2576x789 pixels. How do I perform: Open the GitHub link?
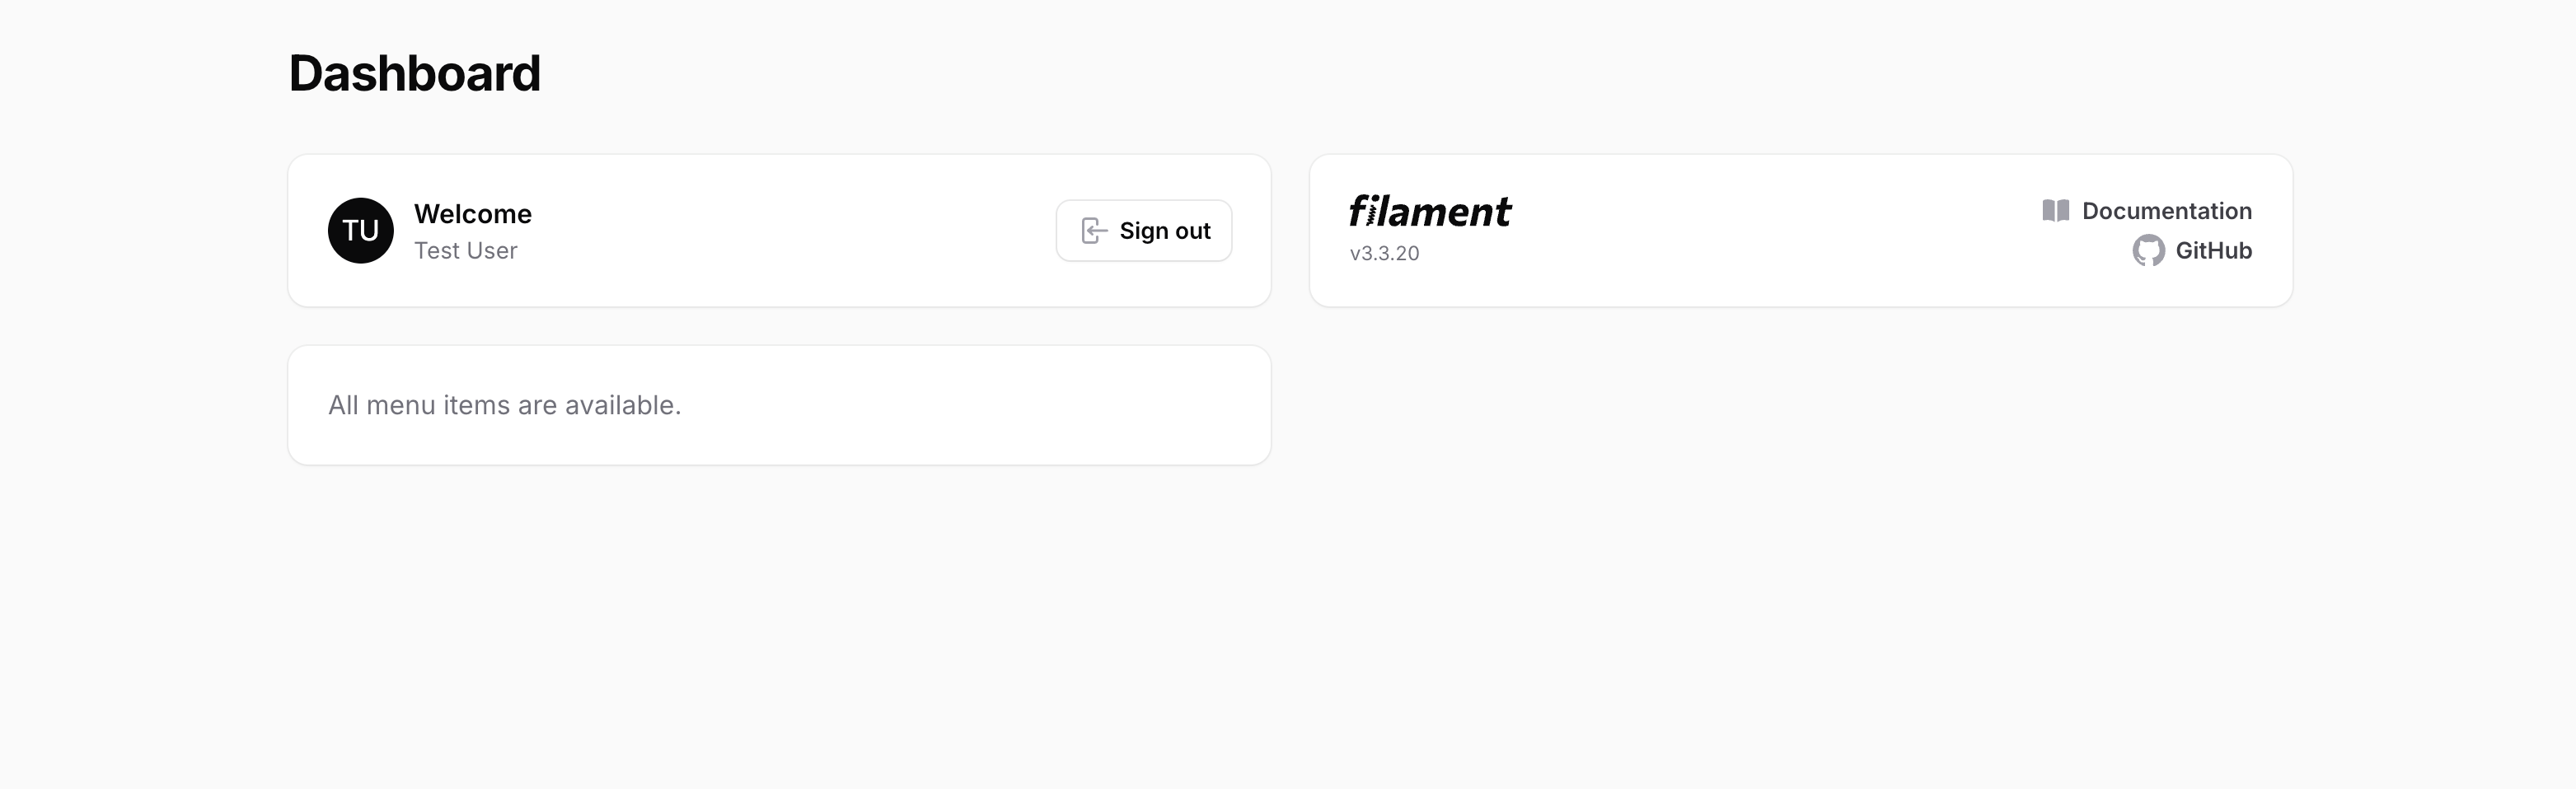coord(2213,250)
